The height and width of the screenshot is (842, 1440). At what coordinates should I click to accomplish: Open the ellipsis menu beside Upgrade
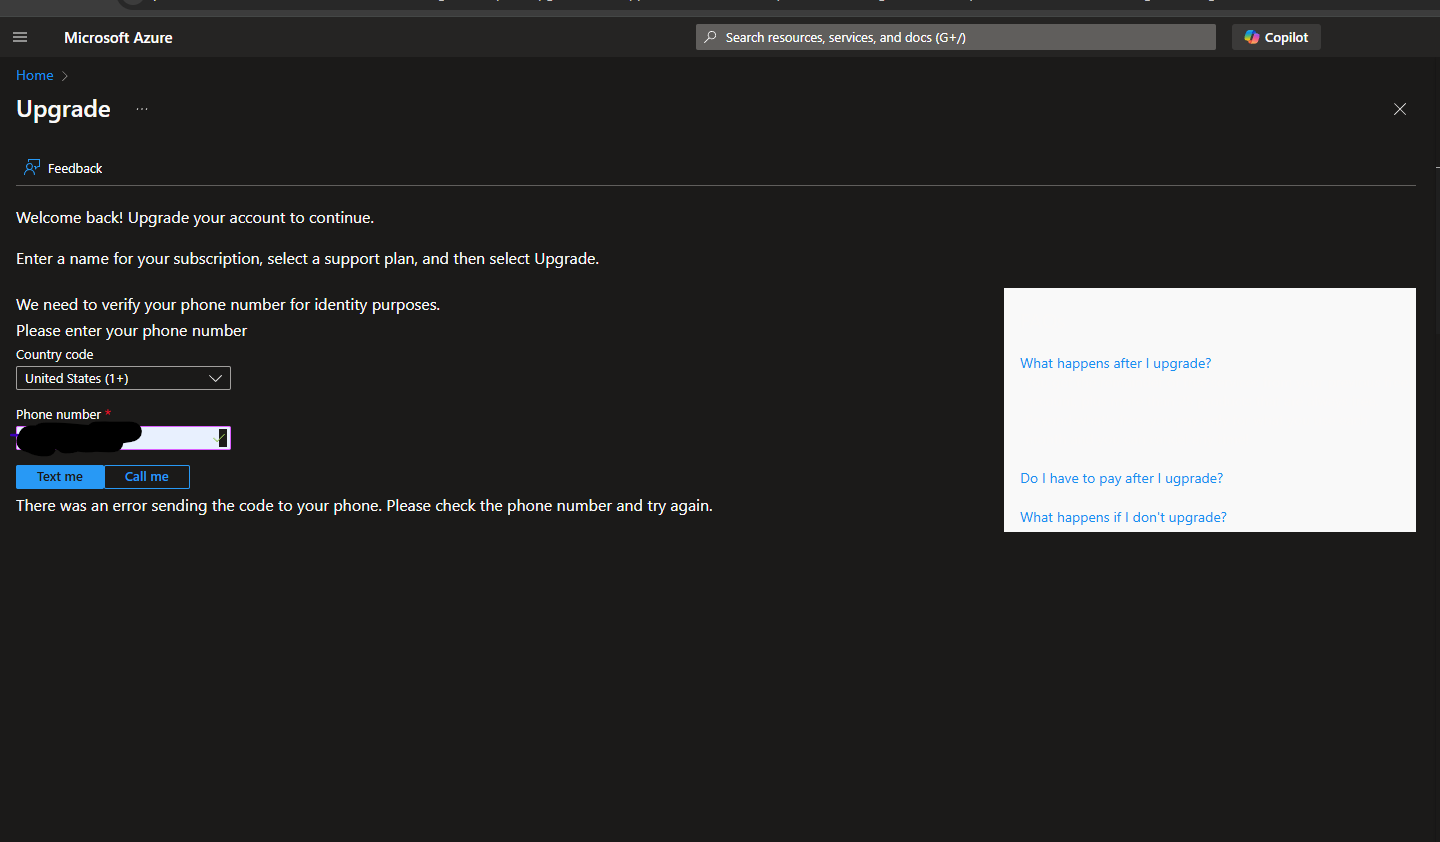142,109
